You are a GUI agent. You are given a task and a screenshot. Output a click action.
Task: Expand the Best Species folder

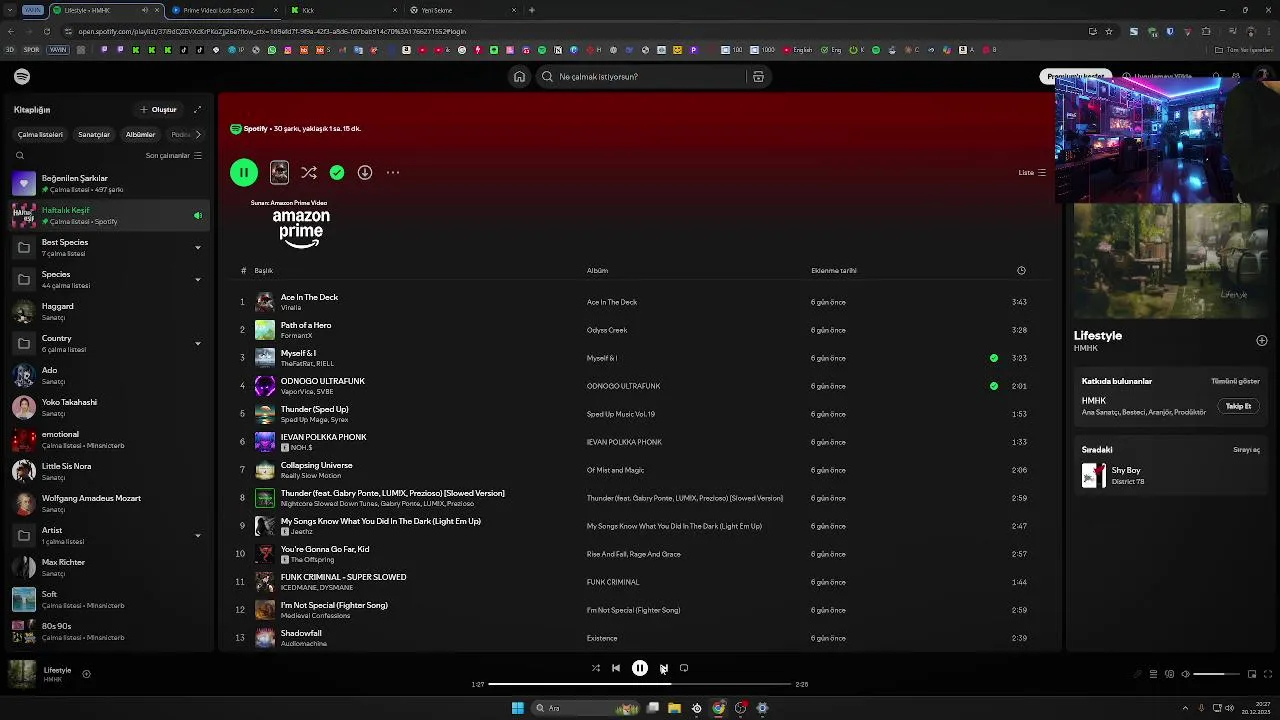tap(197, 247)
